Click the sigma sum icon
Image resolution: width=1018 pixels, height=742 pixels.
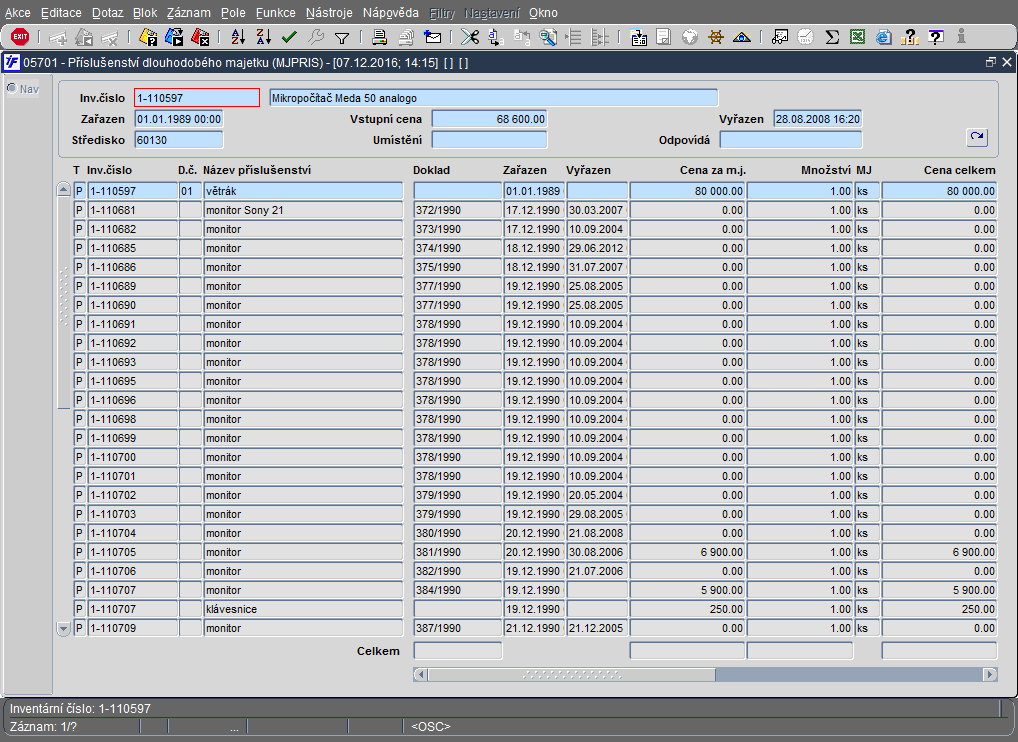click(832, 37)
